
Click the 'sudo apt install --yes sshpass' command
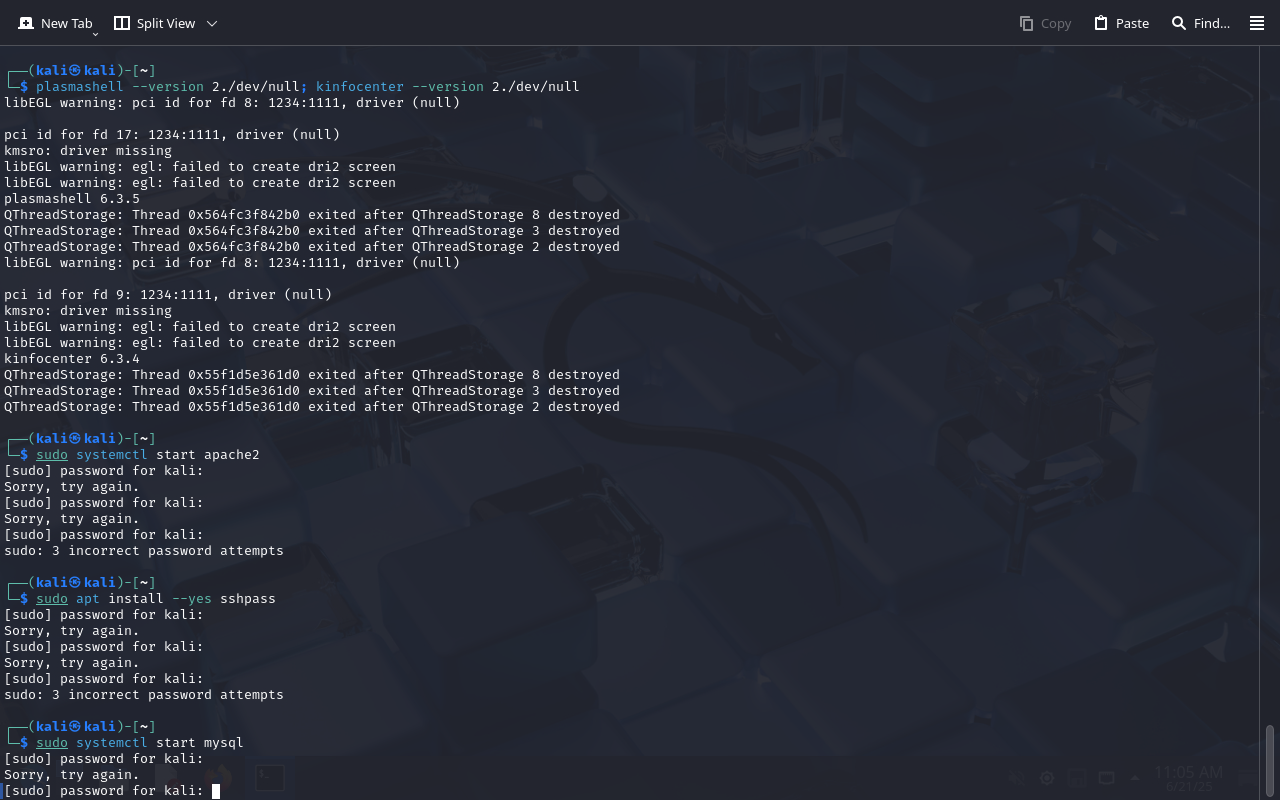156,598
